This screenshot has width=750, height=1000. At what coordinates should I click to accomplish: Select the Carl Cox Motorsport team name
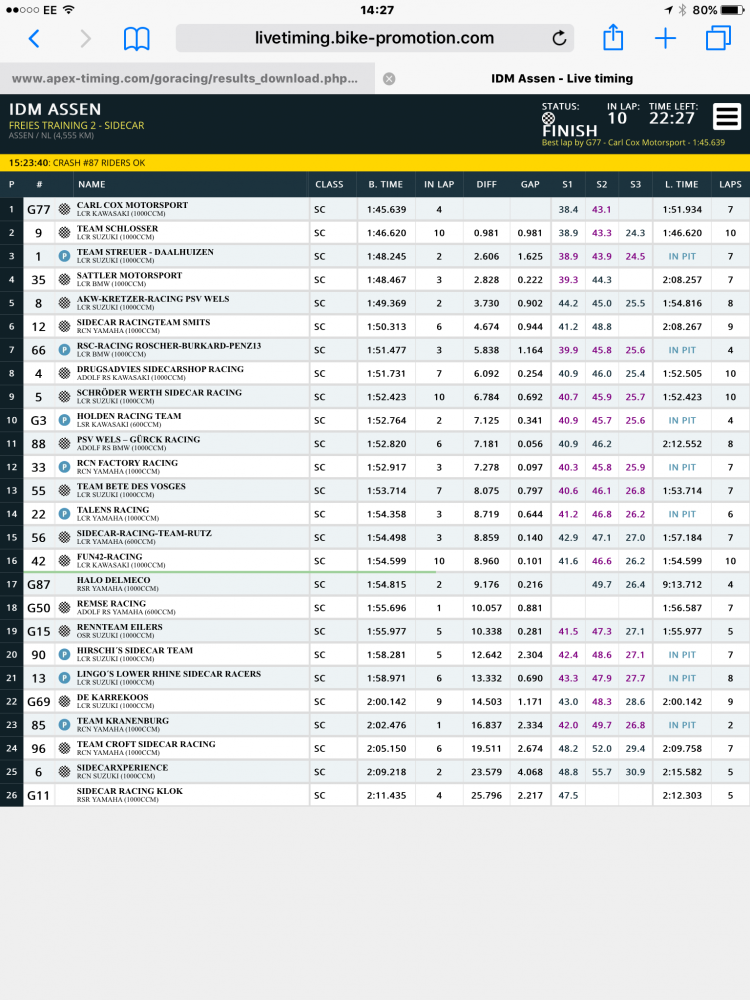click(133, 205)
